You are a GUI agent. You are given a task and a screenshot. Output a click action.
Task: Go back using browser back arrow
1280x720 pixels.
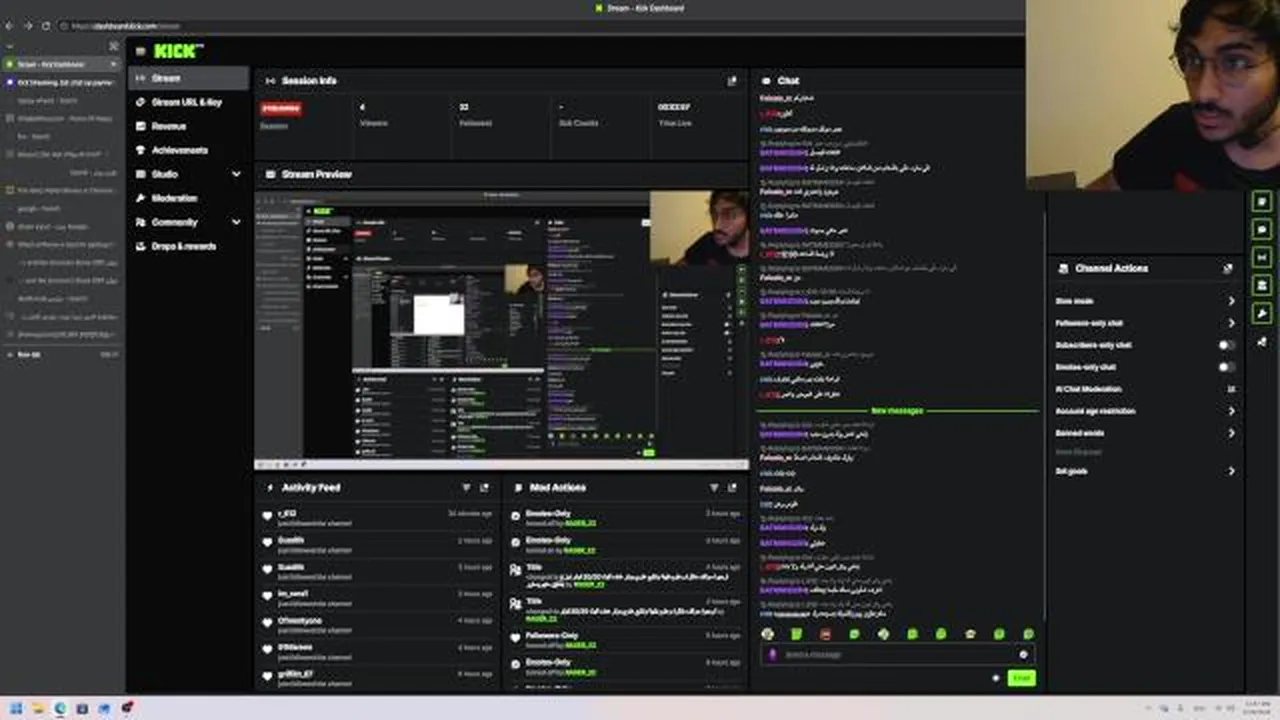(x=11, y=26)
